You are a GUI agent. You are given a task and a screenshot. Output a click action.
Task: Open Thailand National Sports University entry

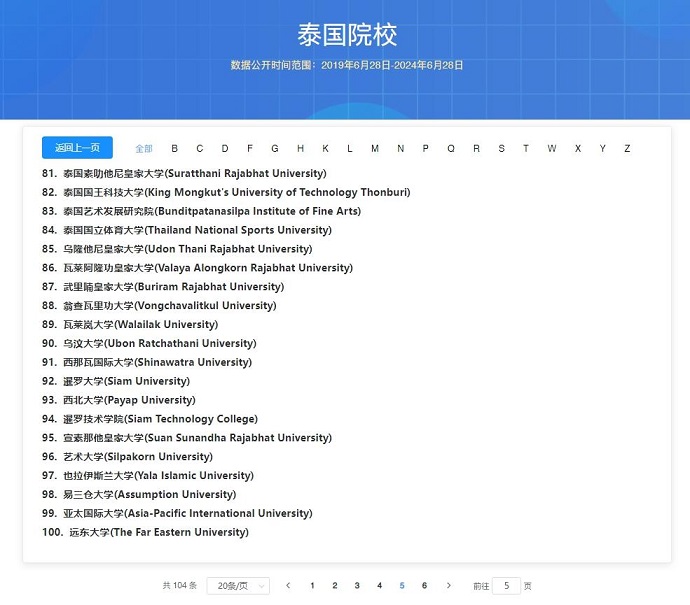[x=183, y=230]
